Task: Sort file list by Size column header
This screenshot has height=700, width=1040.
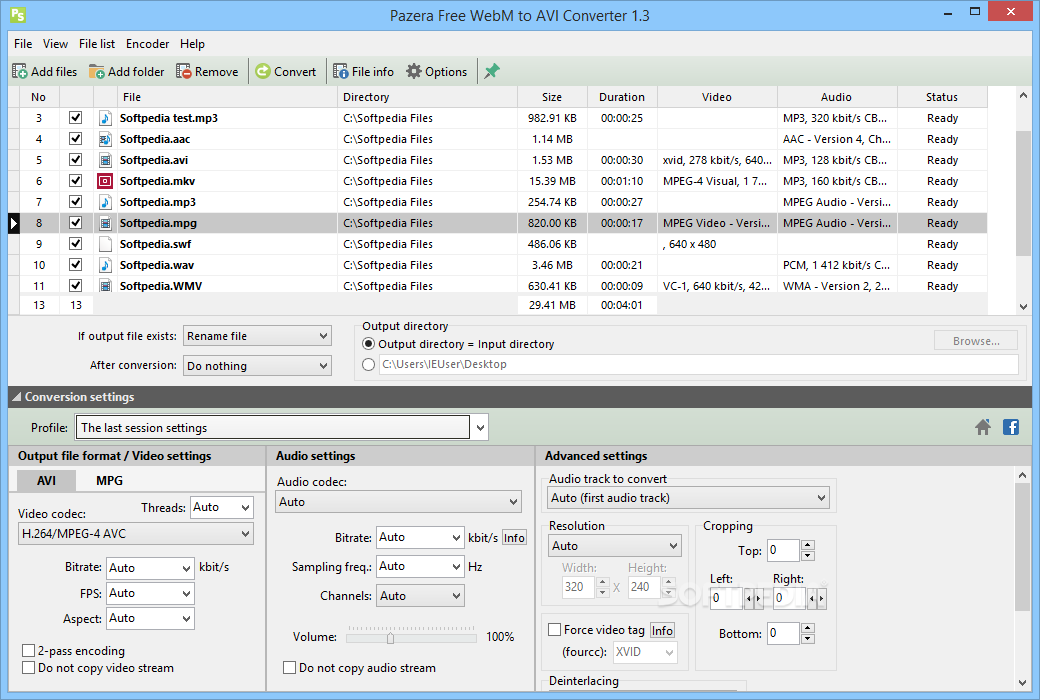Action: pyautogui.click(x=552, y=97)
